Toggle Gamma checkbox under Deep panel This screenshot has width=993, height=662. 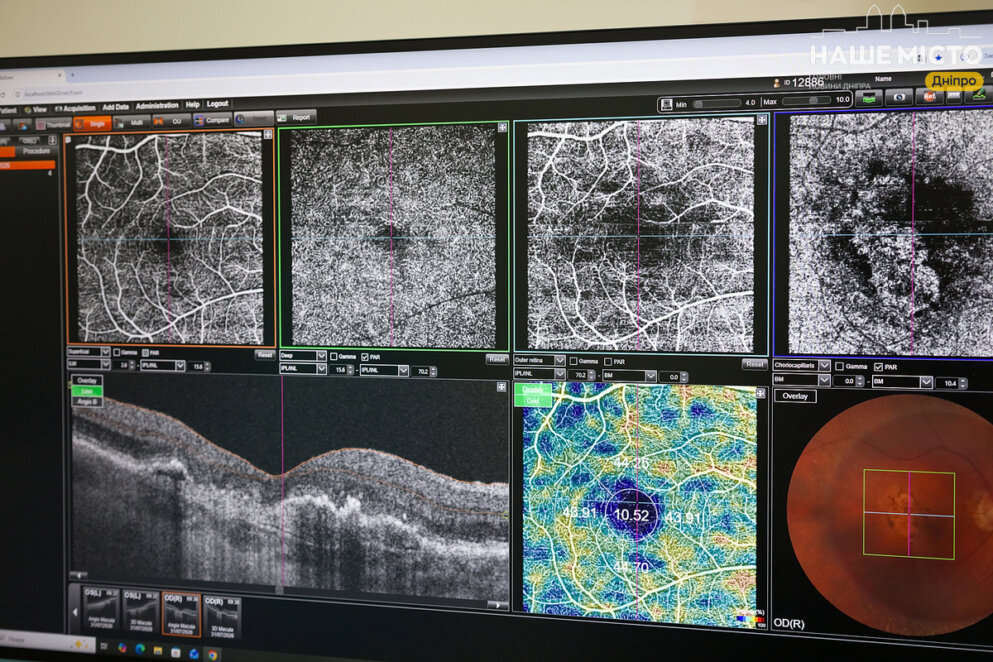334,357
